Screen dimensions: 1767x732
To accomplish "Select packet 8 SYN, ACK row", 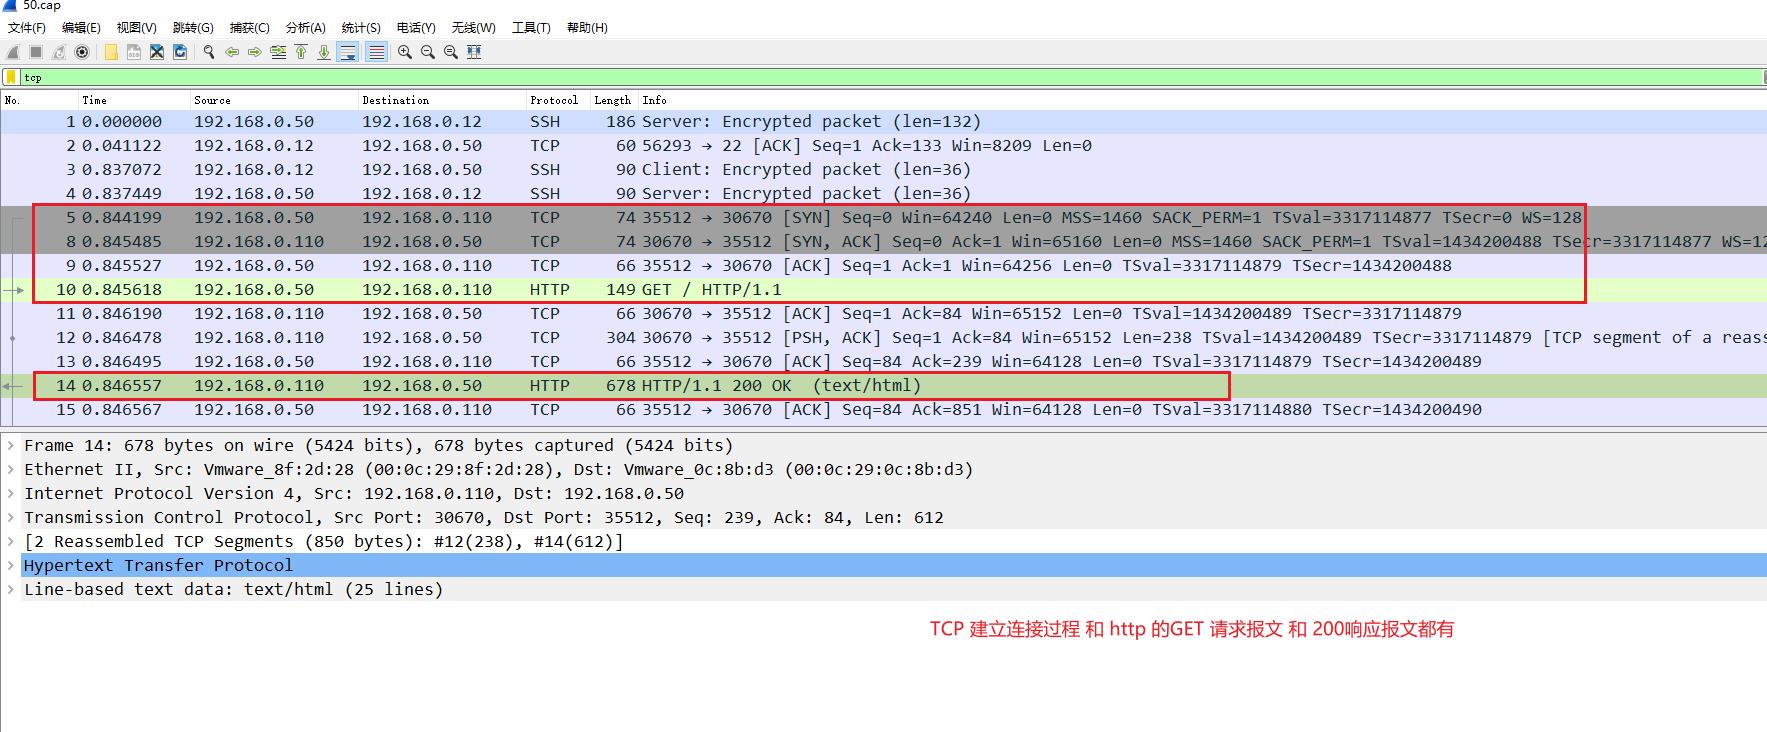I will point(883,241).
